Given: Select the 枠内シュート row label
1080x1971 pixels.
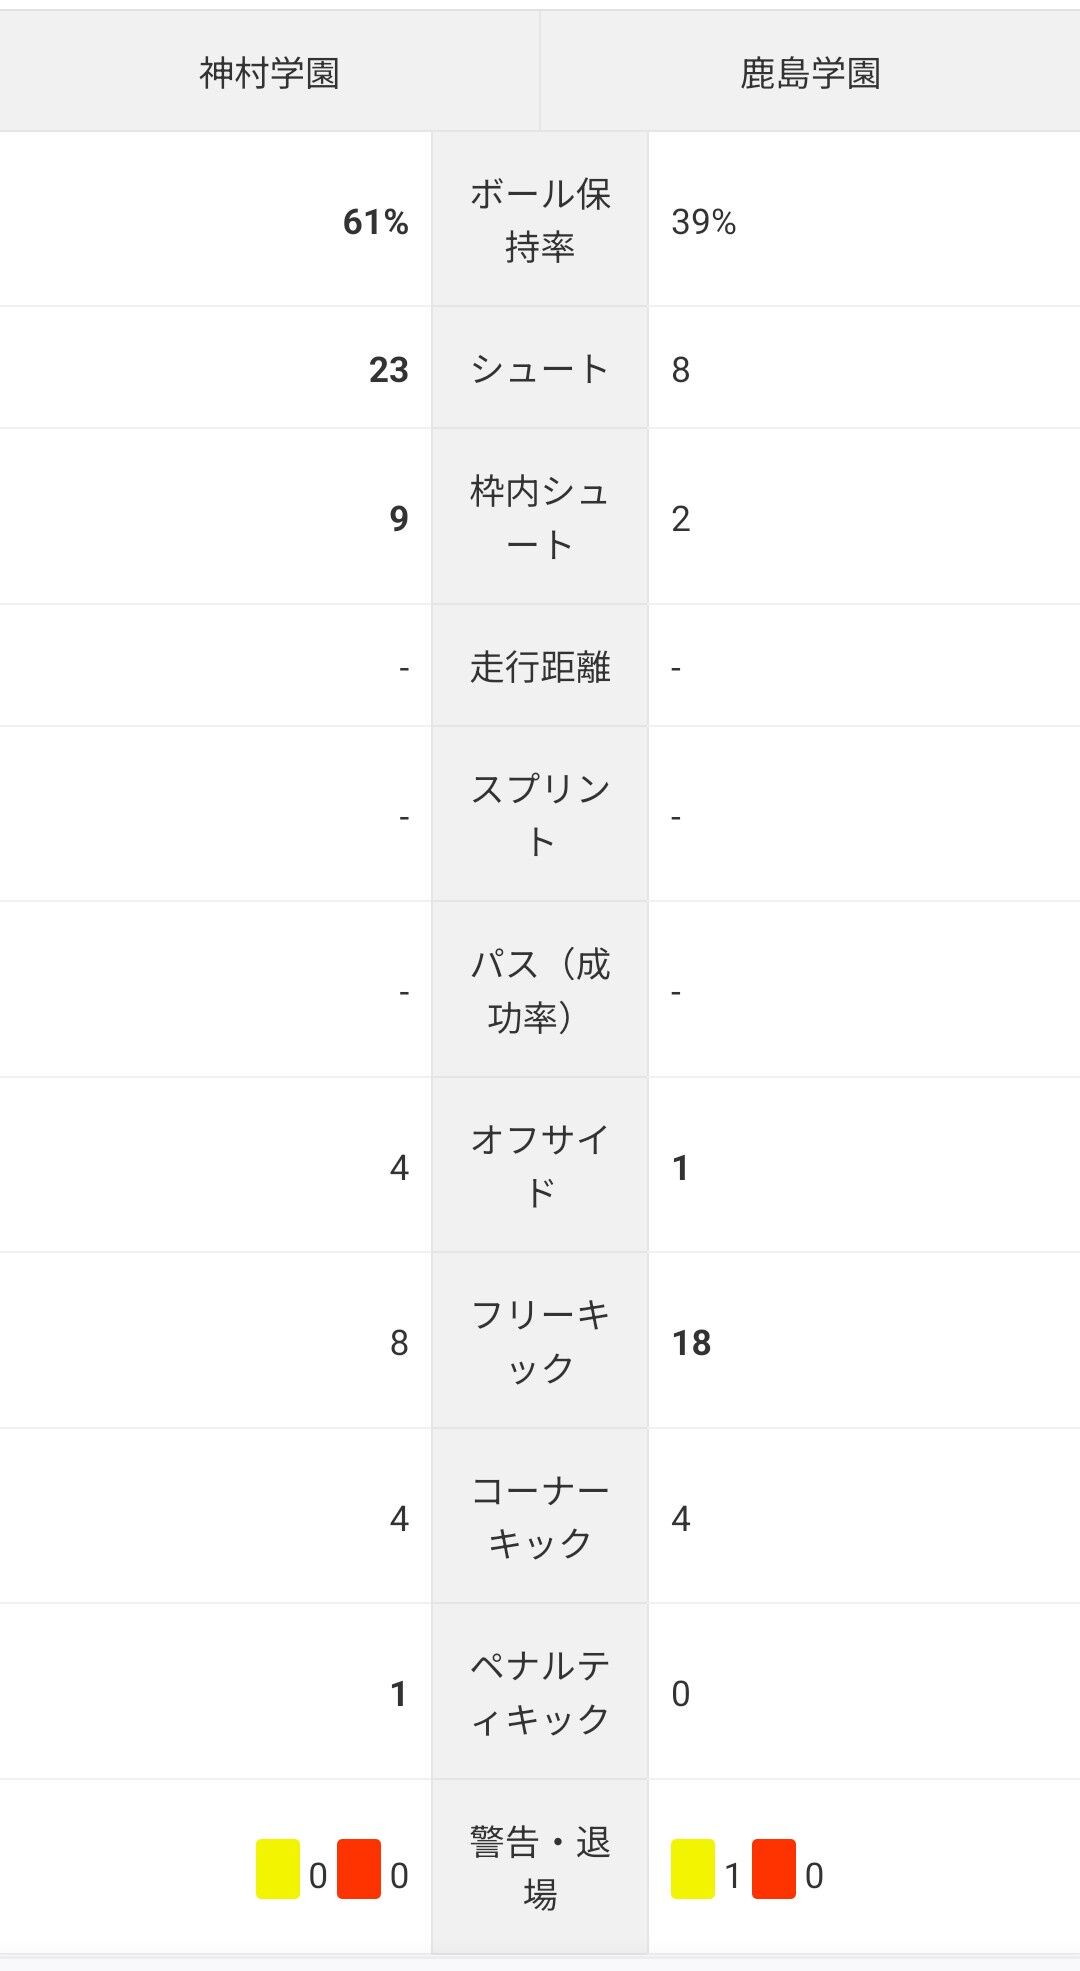Looking at the screenshot, I should point(540,517).
